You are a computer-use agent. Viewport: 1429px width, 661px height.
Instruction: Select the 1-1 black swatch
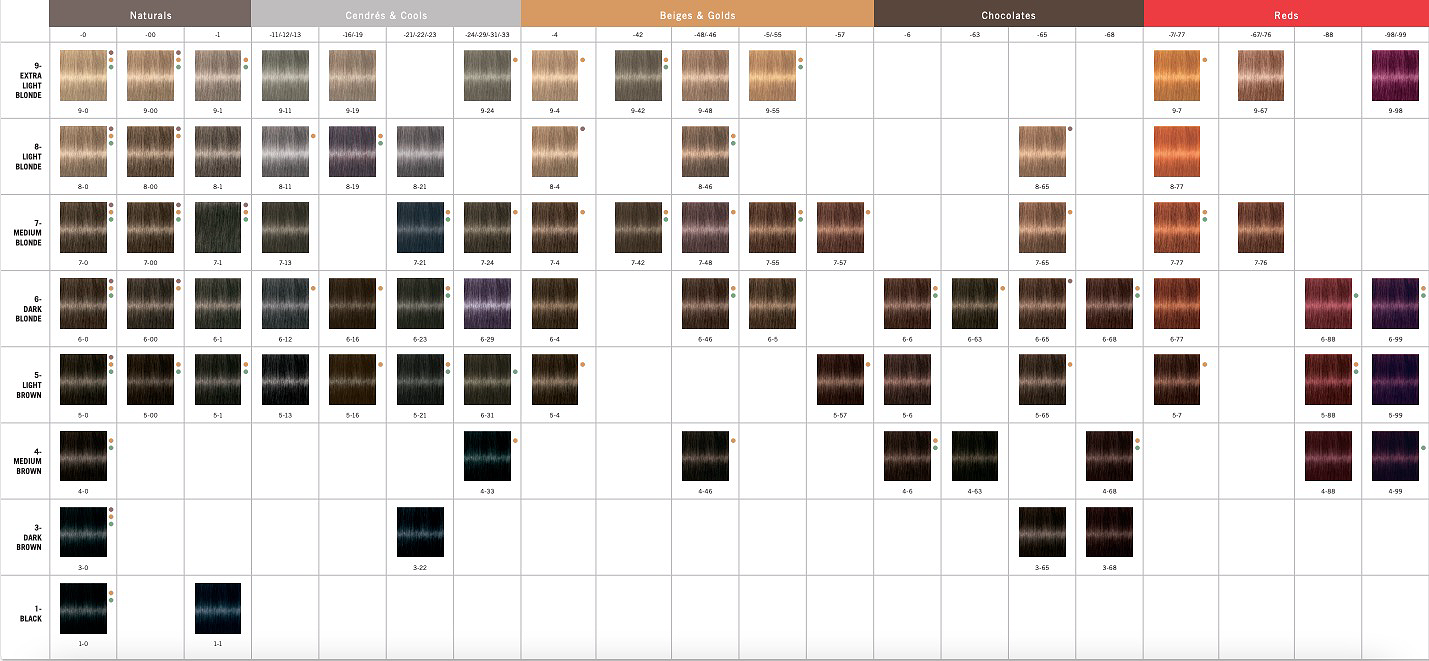pos(218,608)
